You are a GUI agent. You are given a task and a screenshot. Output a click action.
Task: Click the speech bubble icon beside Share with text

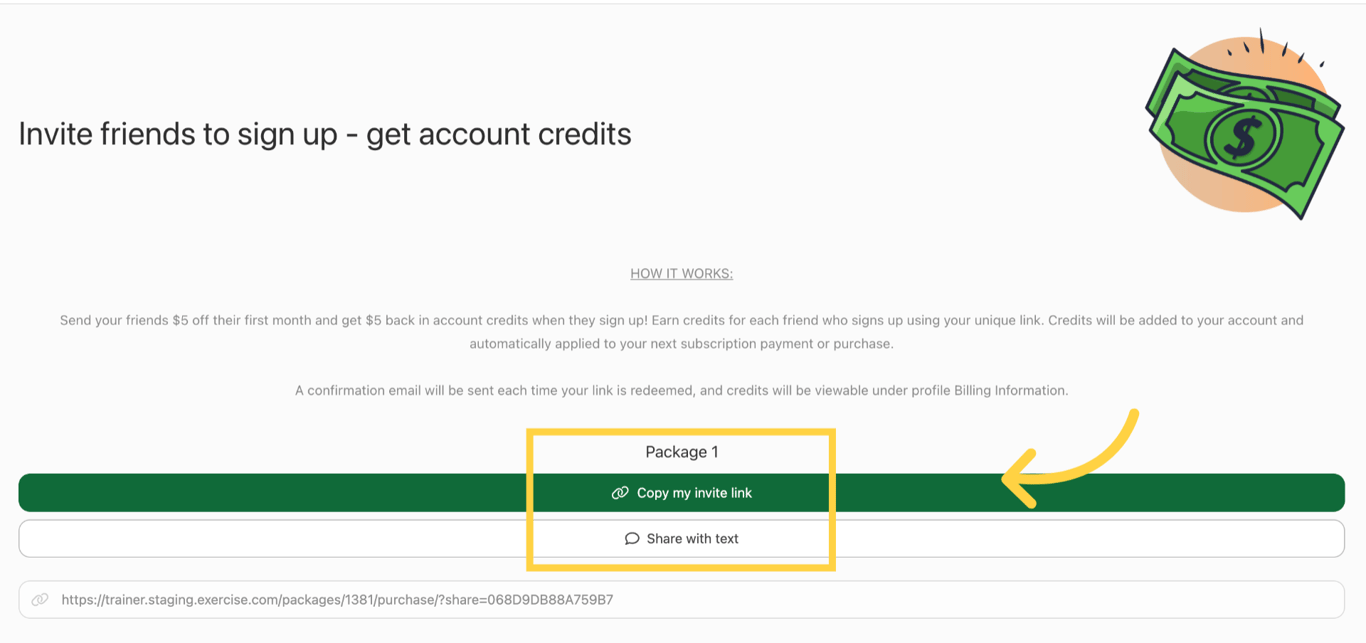[632, 538]
